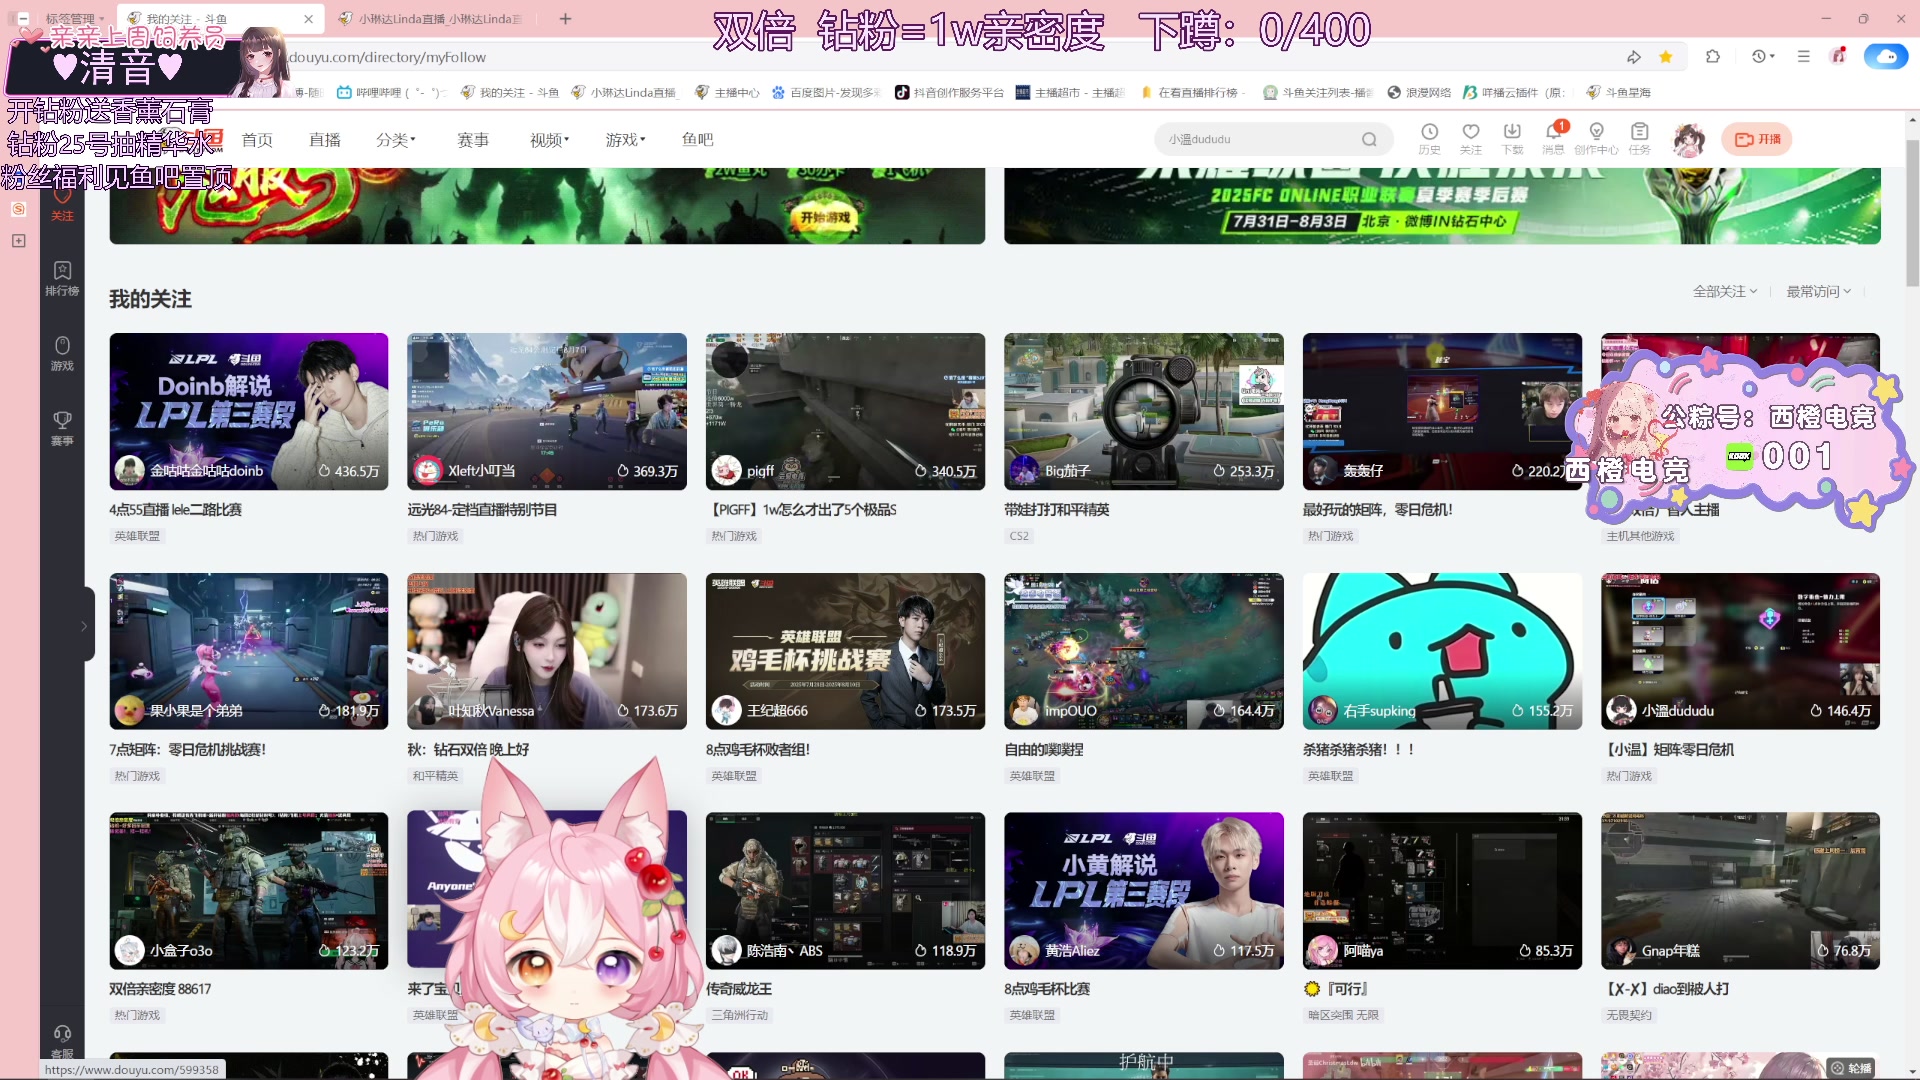The width and height of the screenshot is (1920, 1080).
Task: Open the 斗鱼星海 bookmark
Action: (1619, 92)
